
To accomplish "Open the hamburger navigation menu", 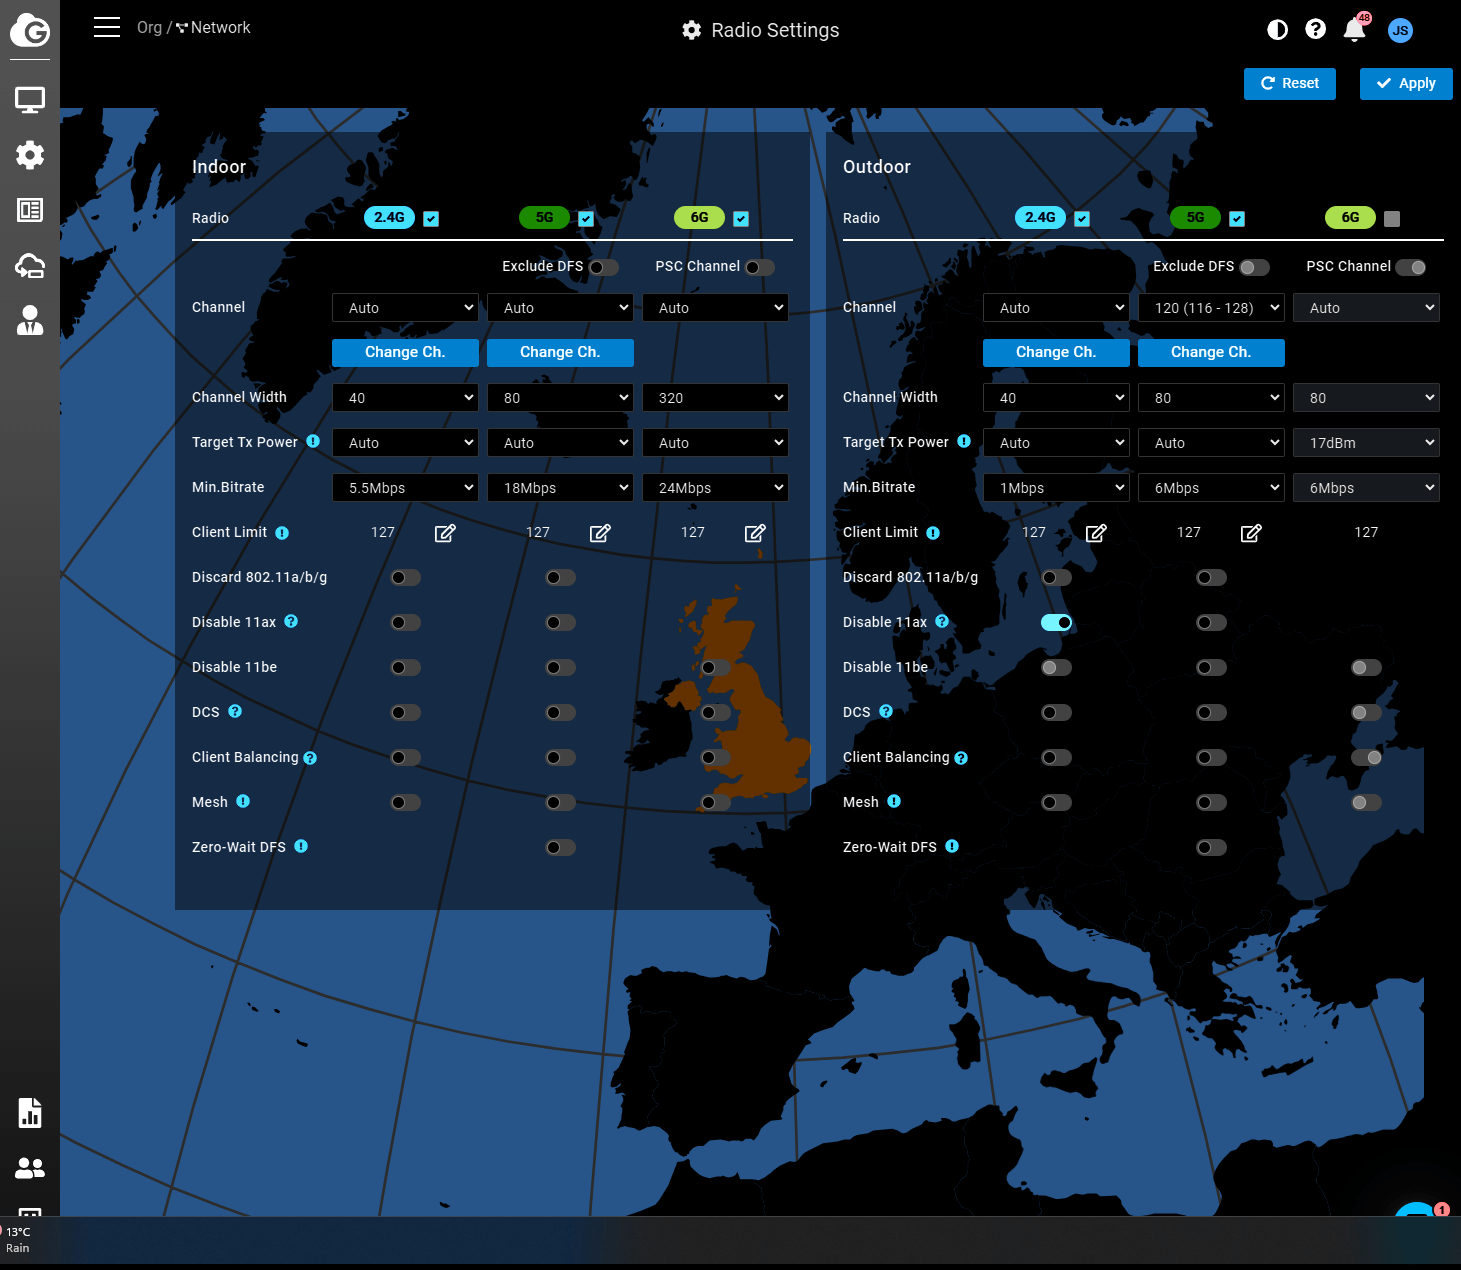I will click(107, 28).
